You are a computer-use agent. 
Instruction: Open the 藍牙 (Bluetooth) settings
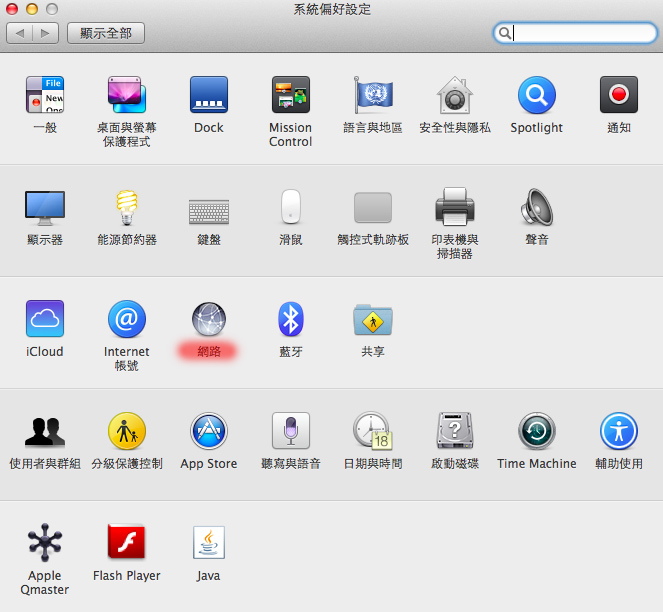[x=290, y=320]
